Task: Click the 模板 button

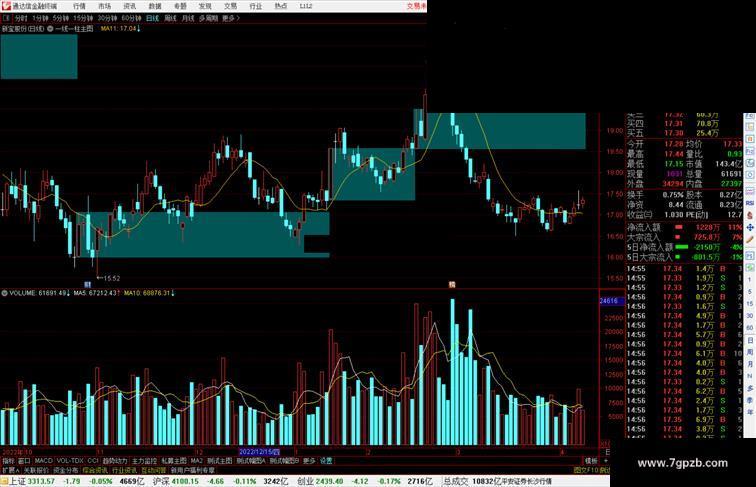Action: pyautogui.click(x=592, y=461)
